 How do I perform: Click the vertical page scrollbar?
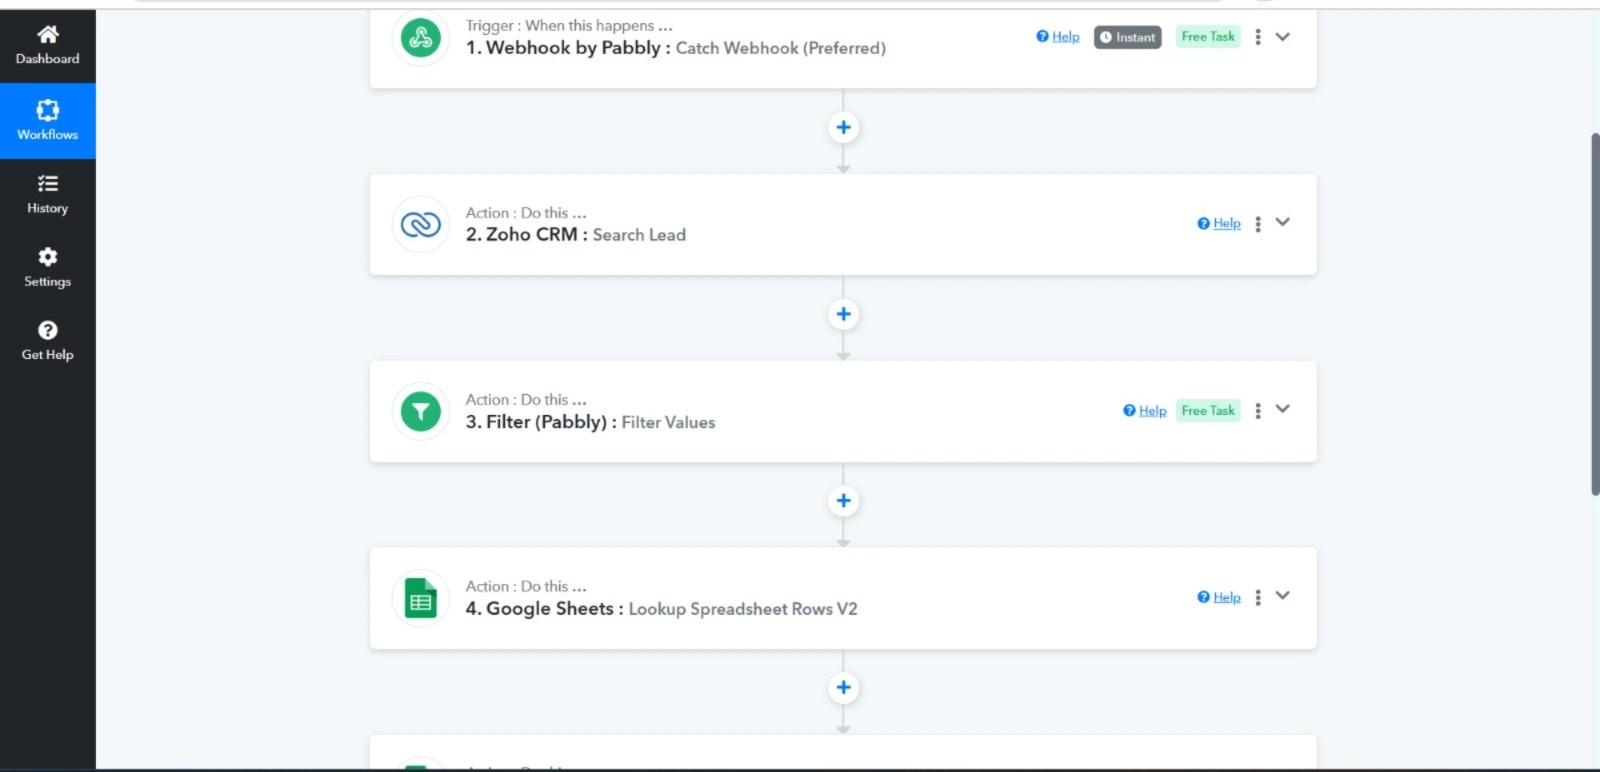coord(1594,314)
